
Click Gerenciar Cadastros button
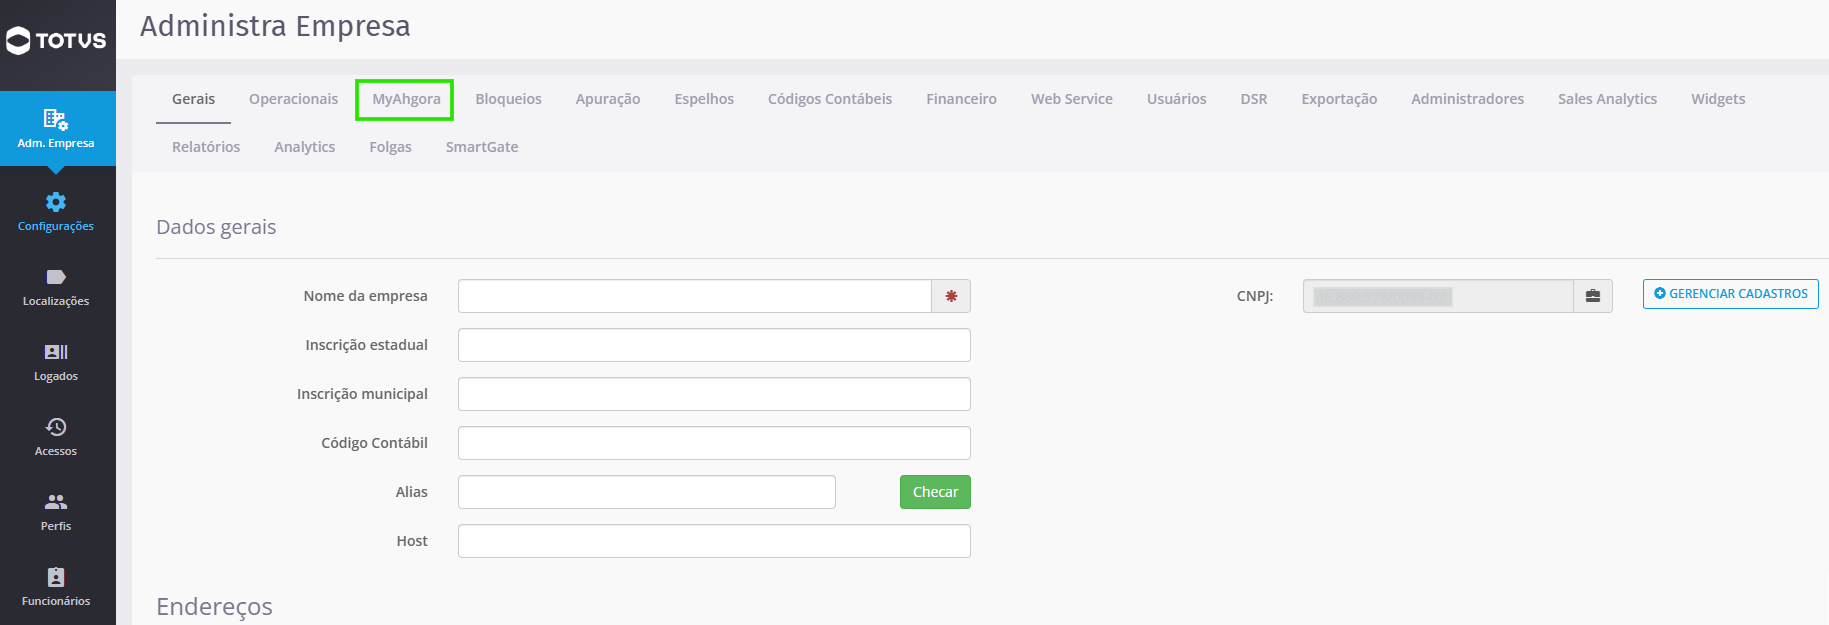tap(1730, 294)
